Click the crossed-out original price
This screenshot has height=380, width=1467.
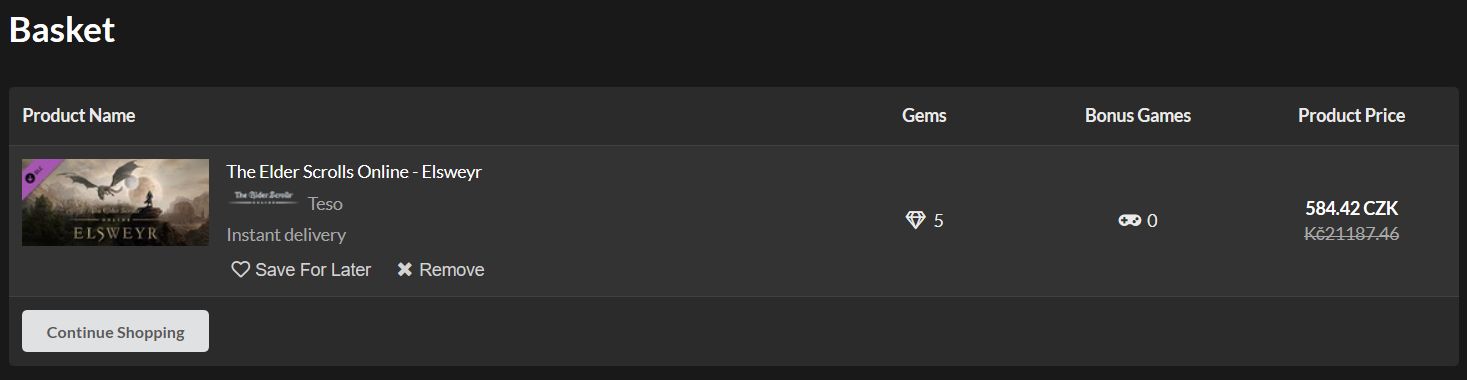1351,234
